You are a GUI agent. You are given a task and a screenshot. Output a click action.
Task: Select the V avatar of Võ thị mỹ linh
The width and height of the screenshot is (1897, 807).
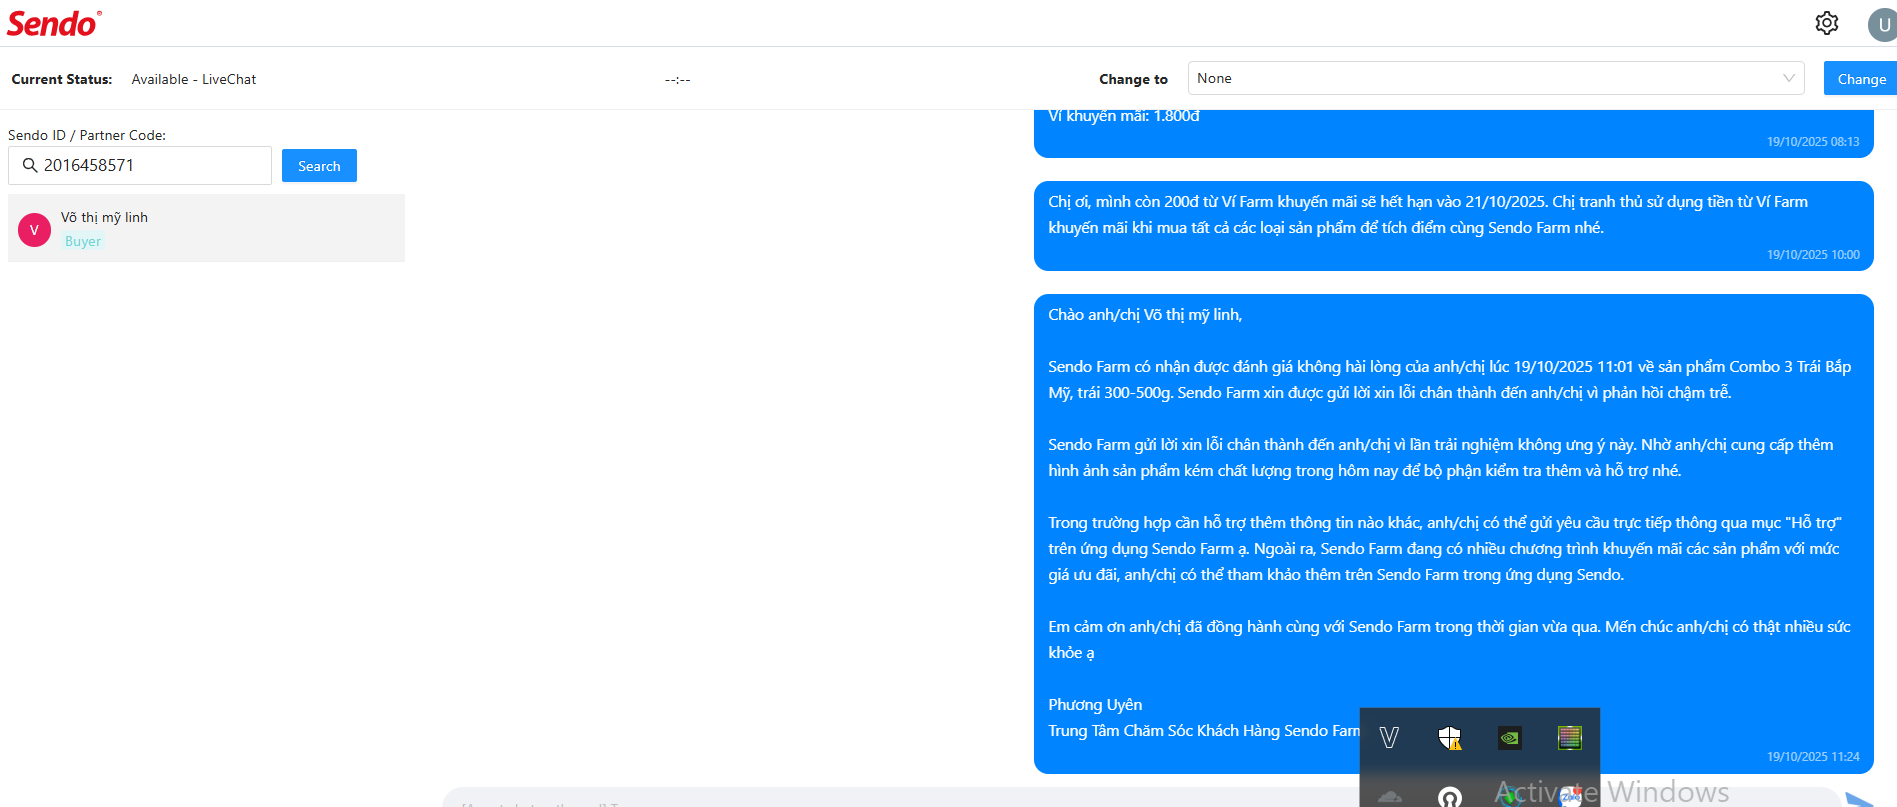[34, 230]
